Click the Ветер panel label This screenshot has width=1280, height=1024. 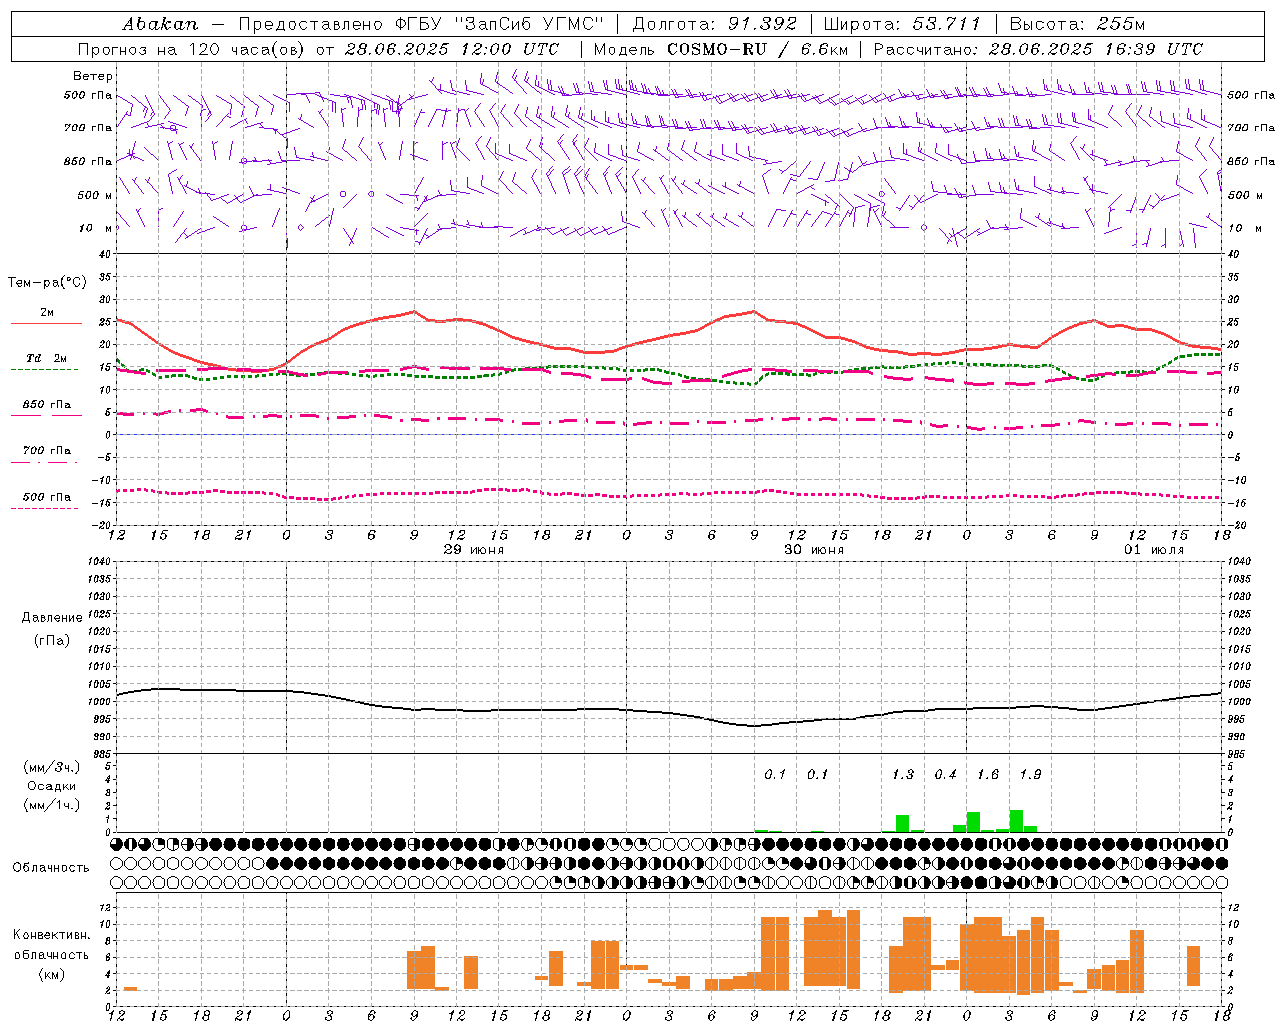93,76
